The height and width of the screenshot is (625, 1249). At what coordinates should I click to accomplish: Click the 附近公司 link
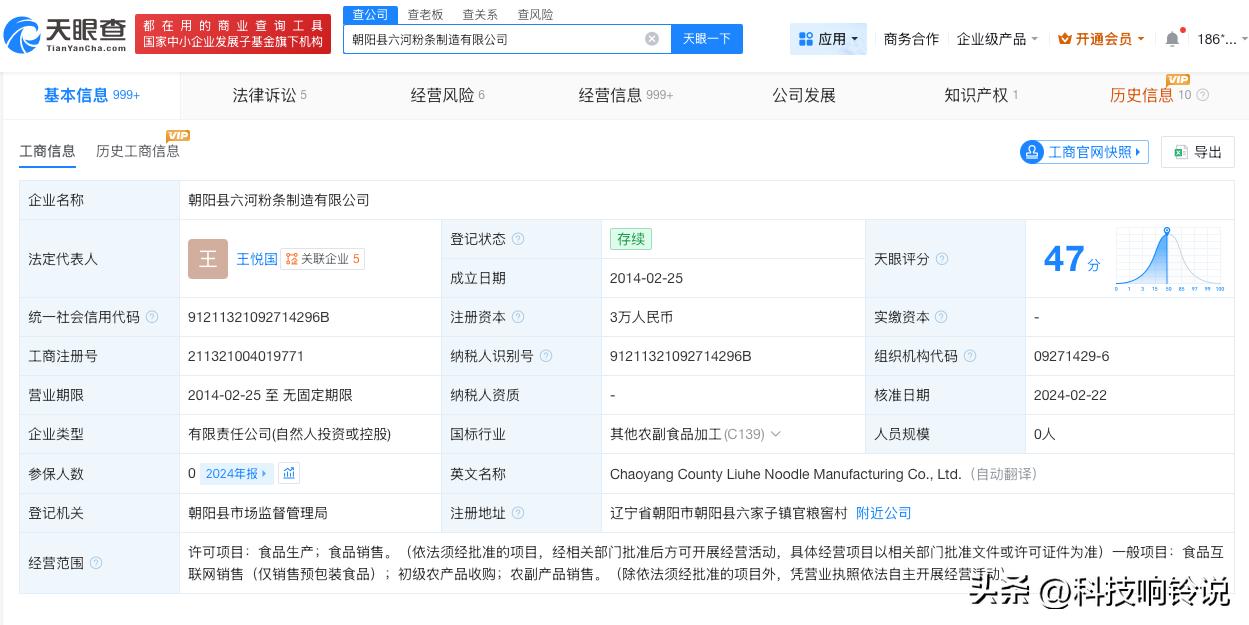[x=884, y=513]
